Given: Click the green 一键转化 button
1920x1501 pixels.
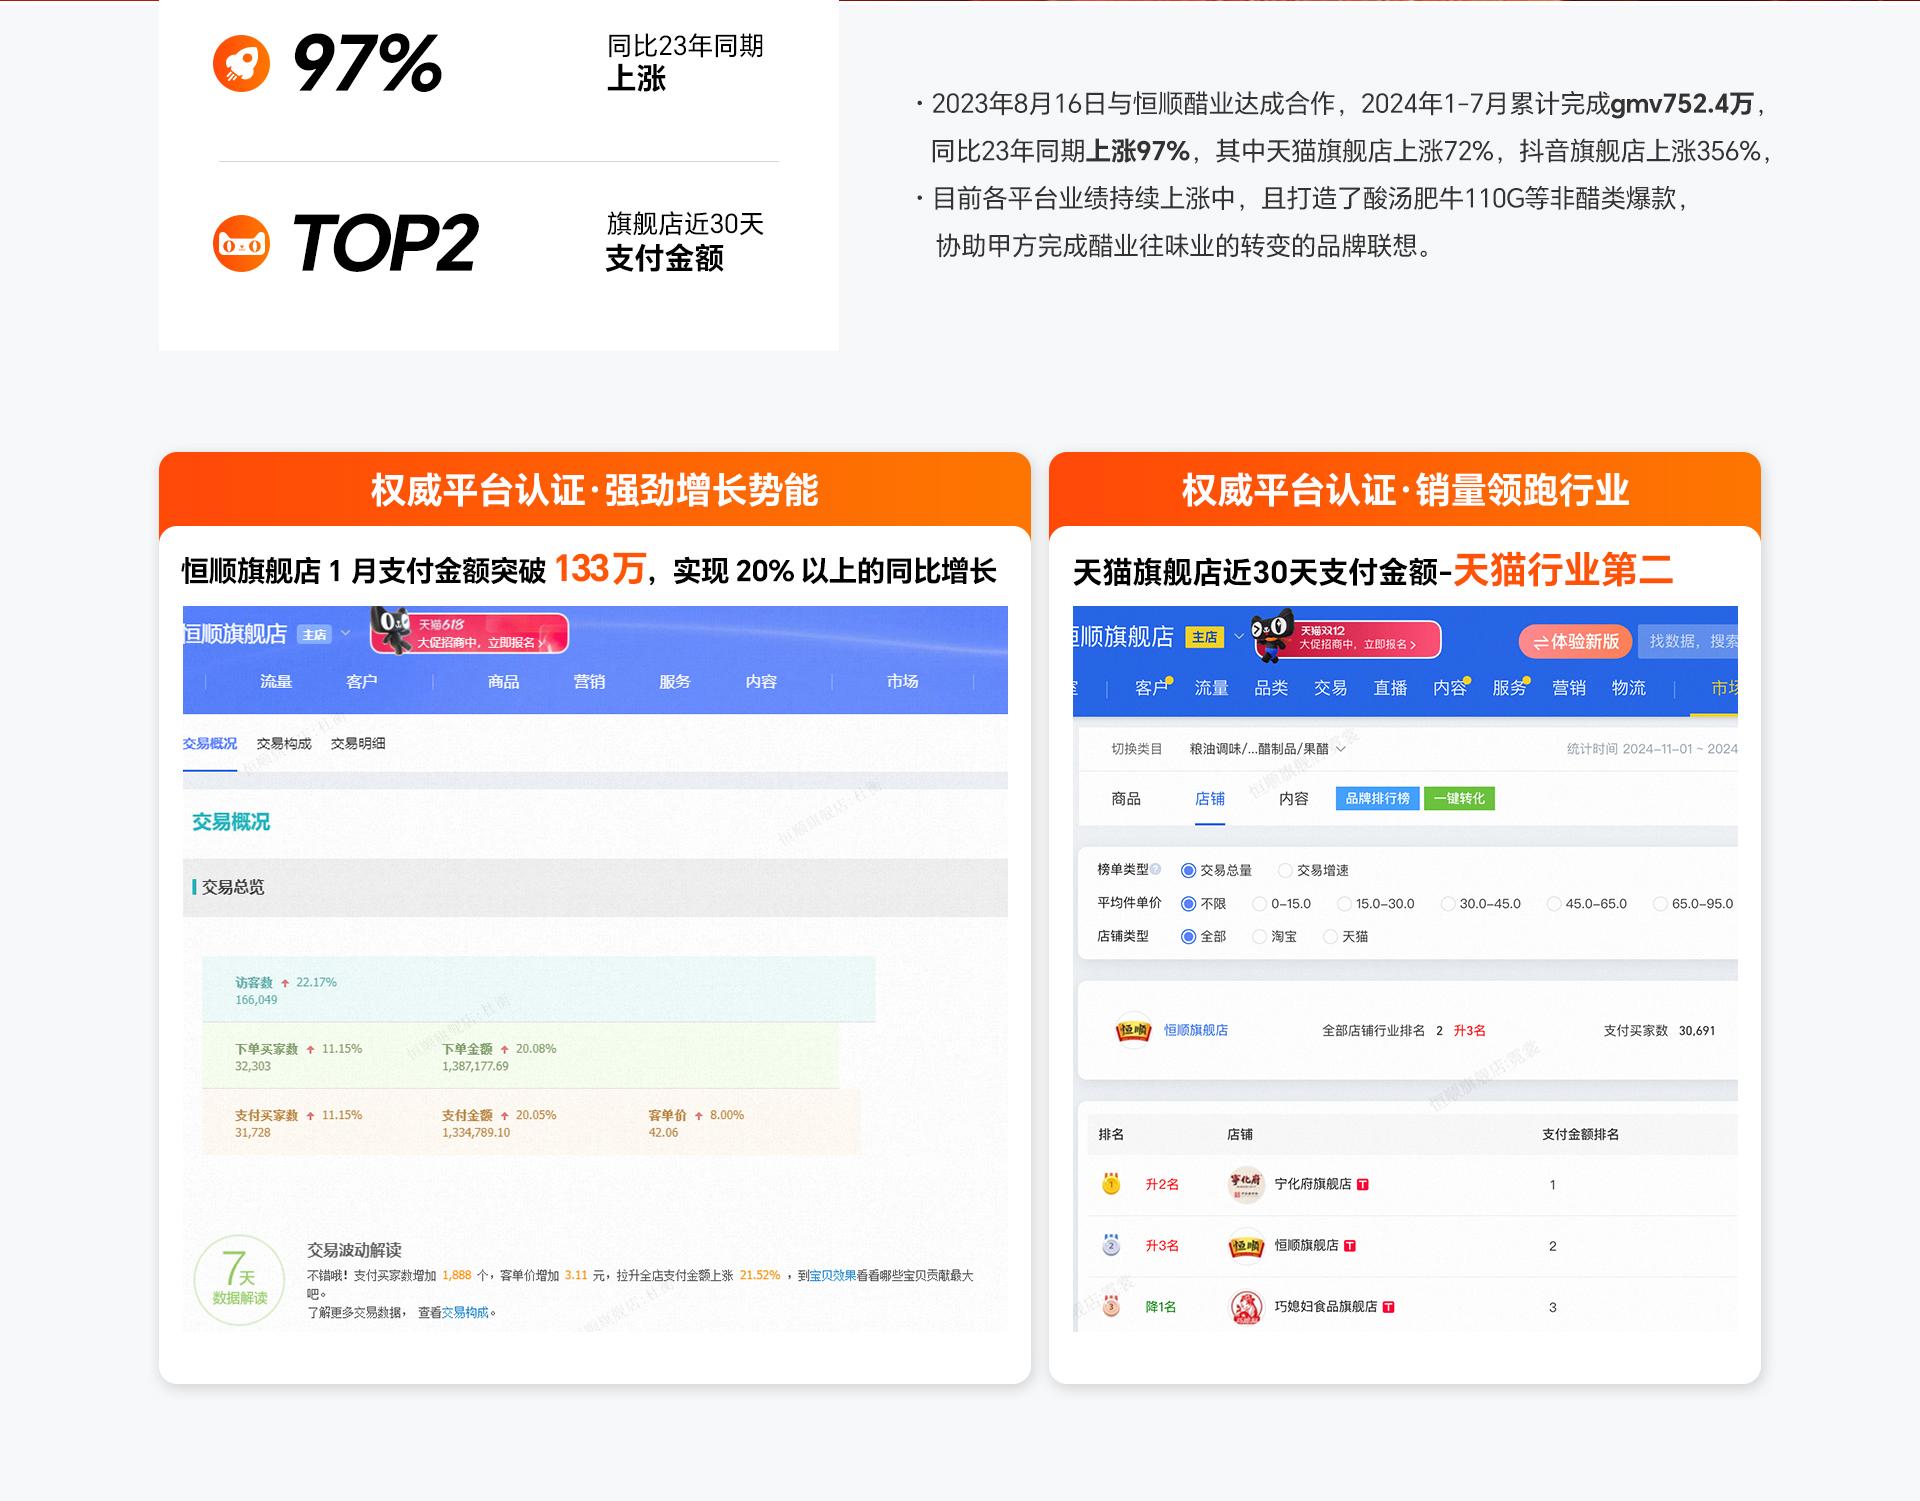Looking at the screenshot, I should 1459,799.
